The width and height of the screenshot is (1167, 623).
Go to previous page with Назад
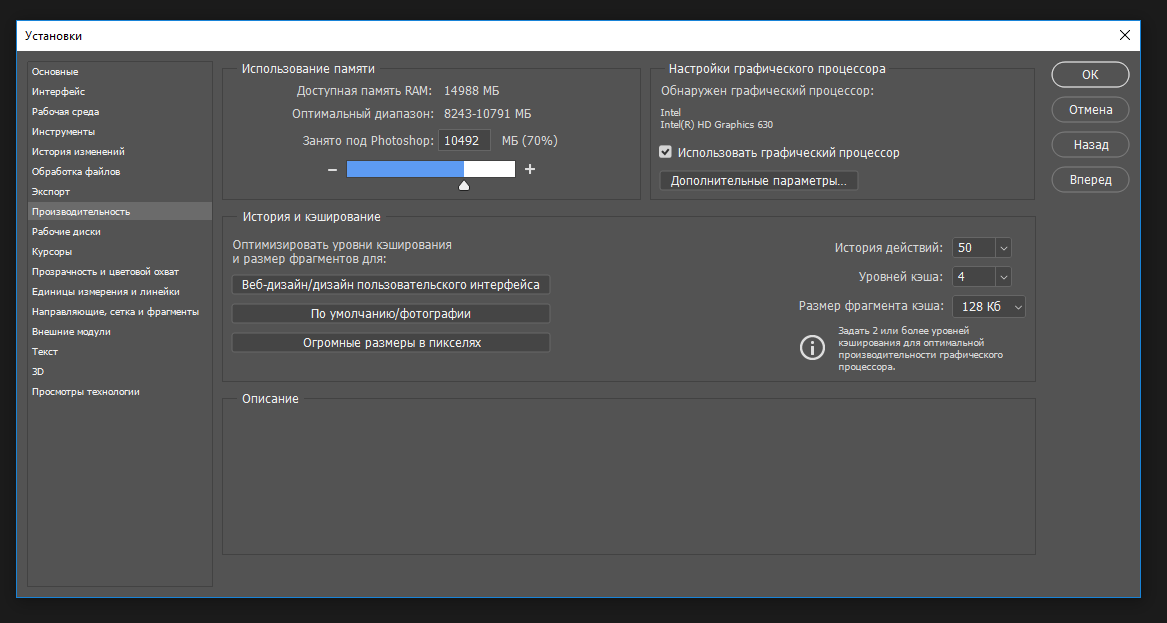click(x=1090, y=144)
